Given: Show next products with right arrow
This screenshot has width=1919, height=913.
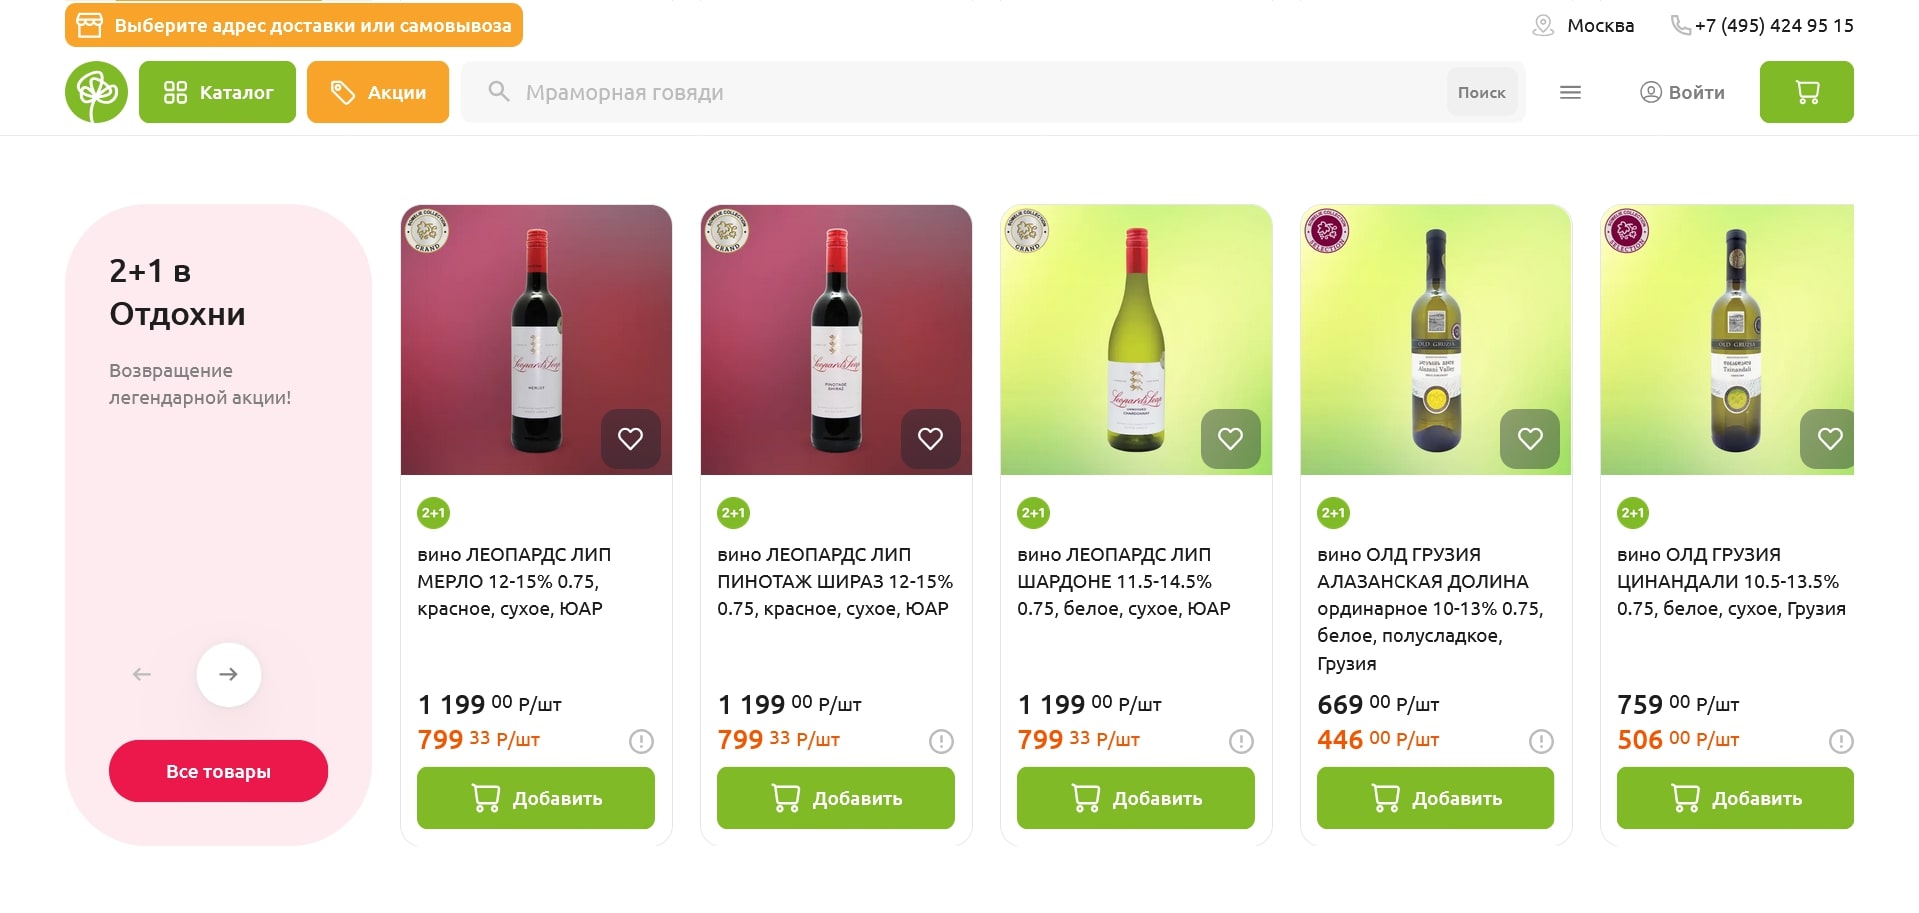Looking at the screenshot, I should [228, 674].
